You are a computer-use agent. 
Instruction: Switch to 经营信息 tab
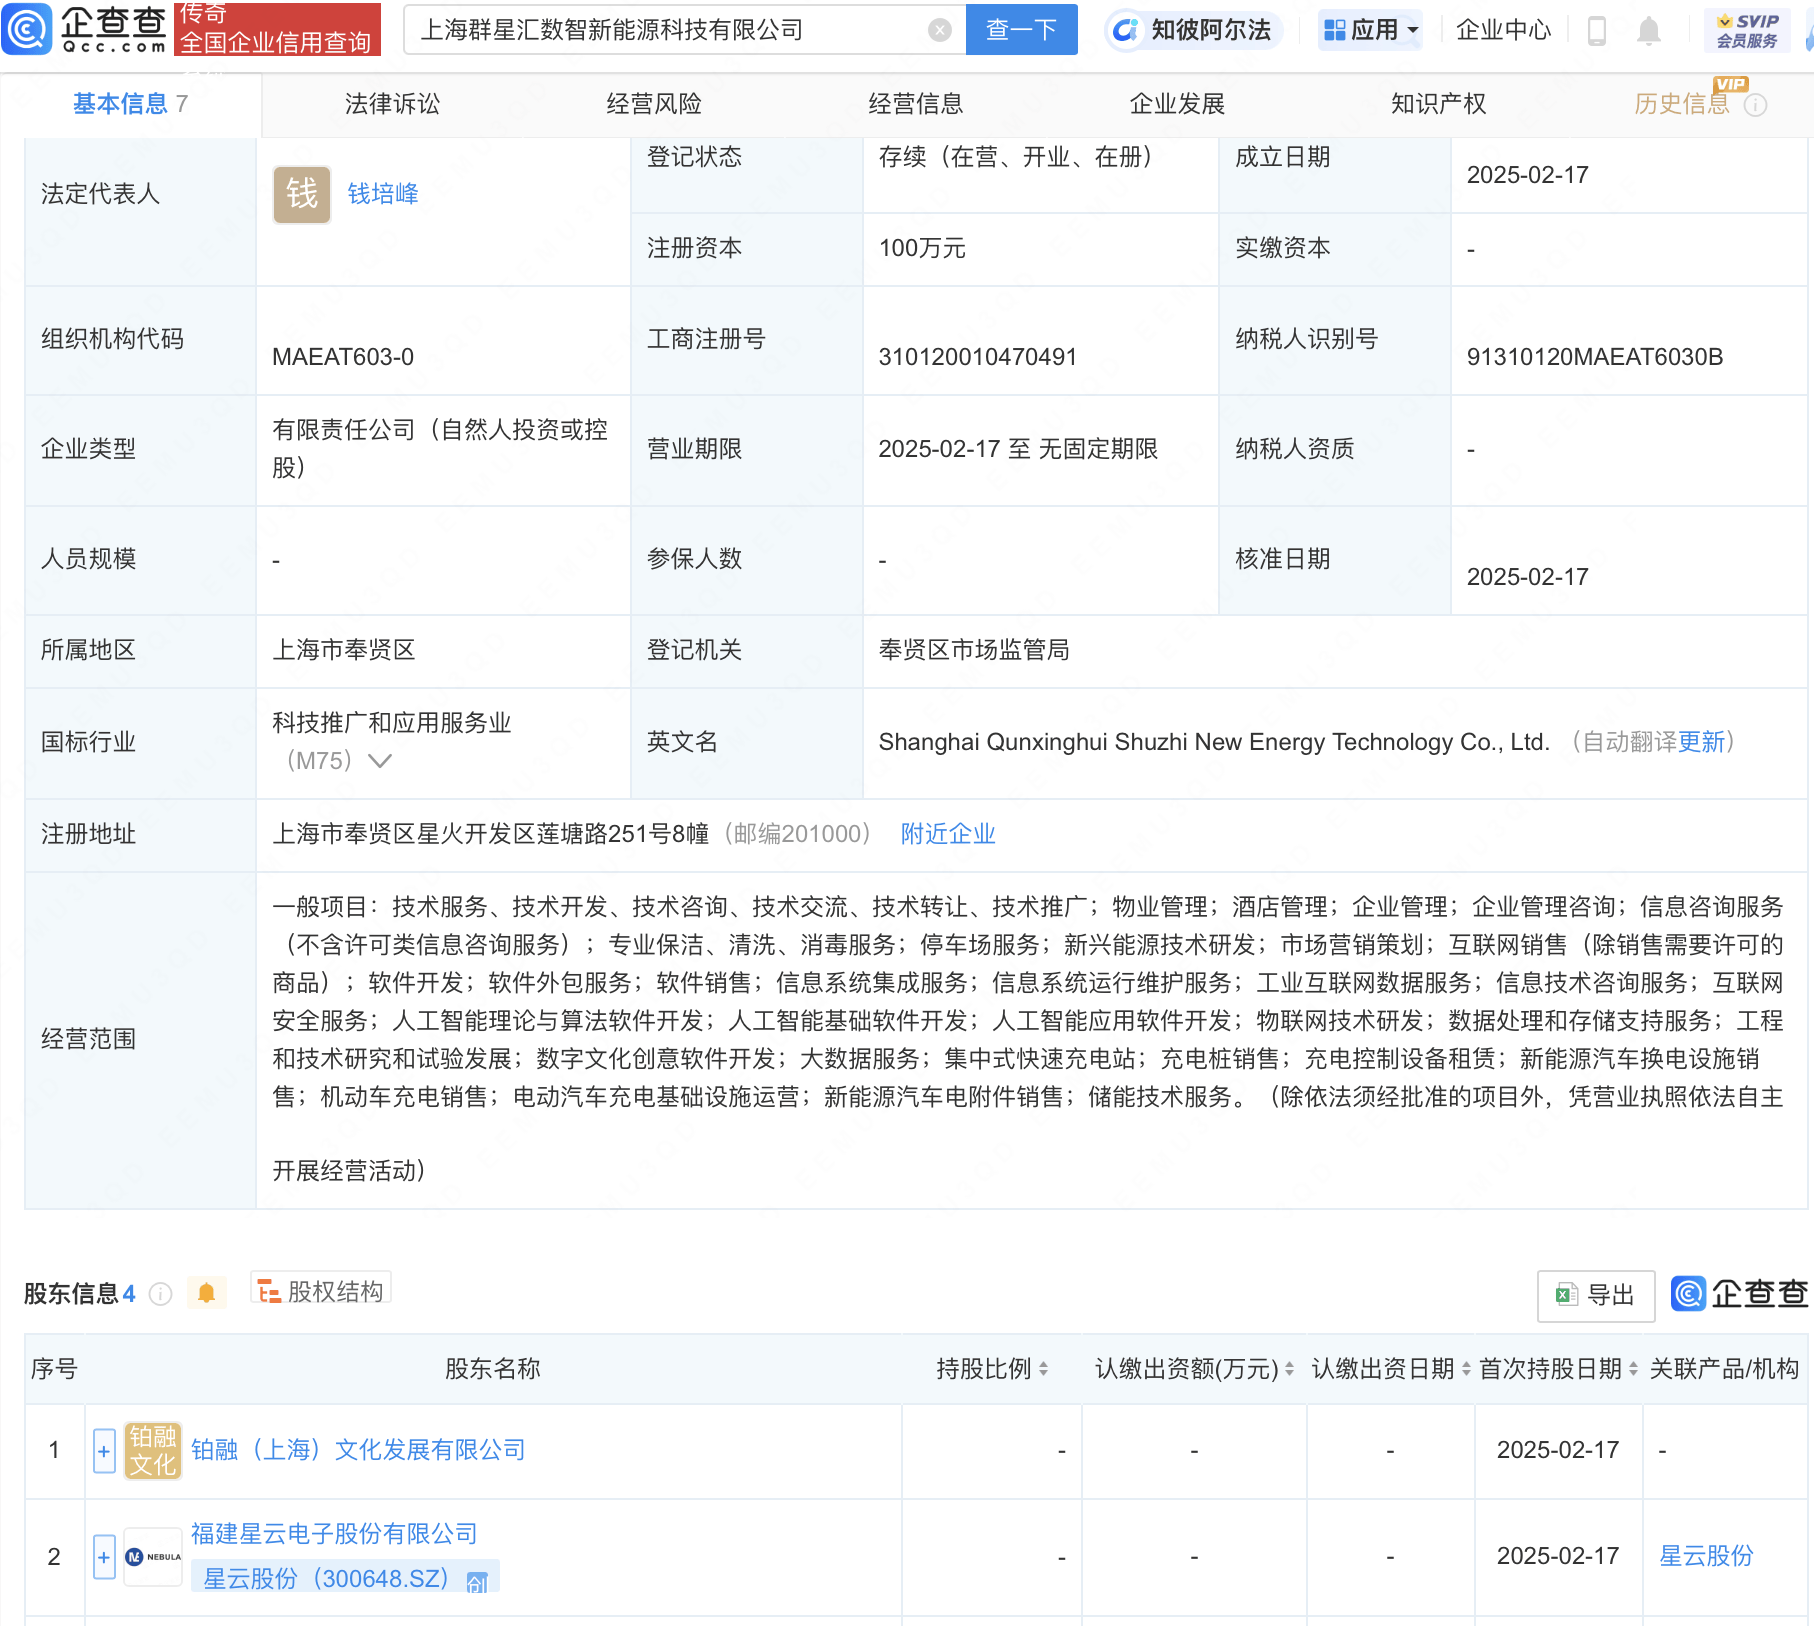tap(916, 104)
